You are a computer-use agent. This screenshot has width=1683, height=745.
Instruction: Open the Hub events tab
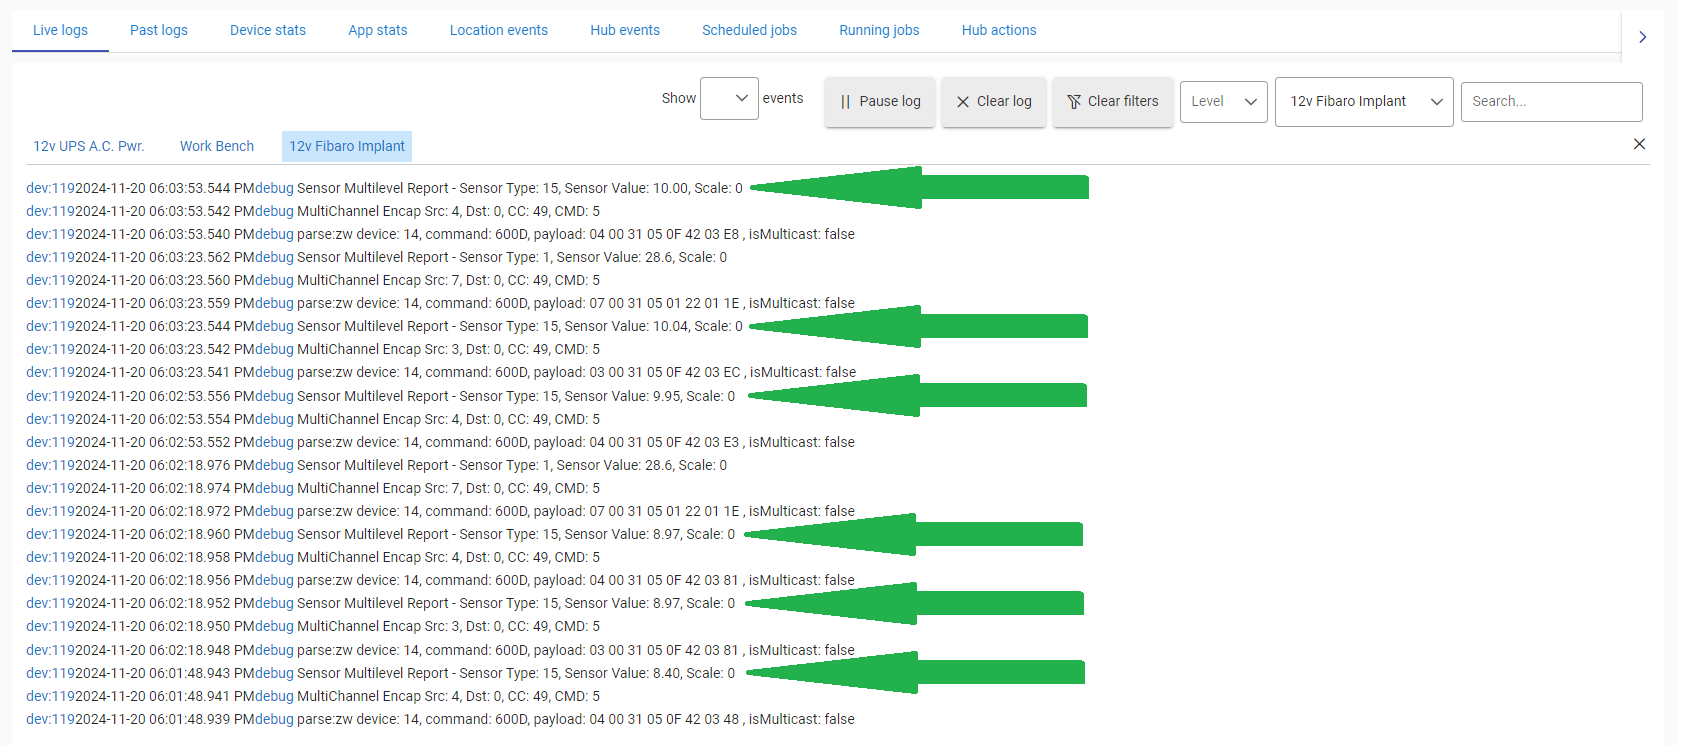pyautogui.click(x=625, y=30)
